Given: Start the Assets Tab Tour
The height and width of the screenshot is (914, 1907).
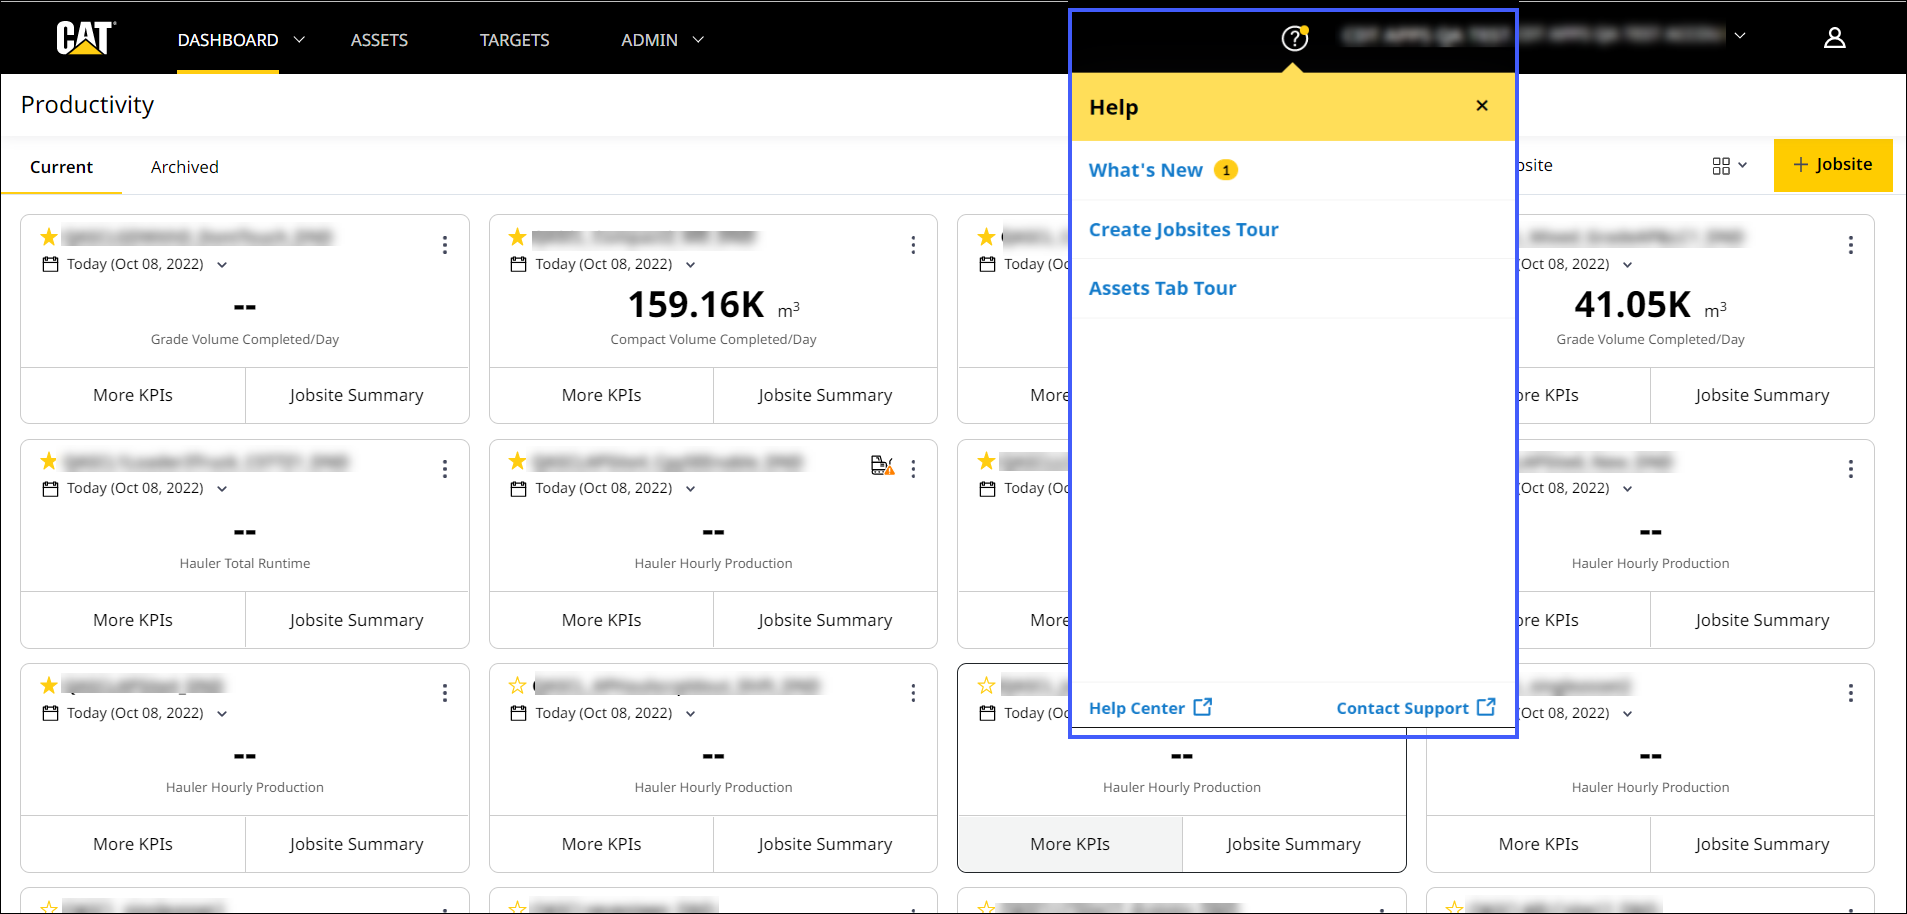Looking at the screenshot, I should click(1162, 288).
